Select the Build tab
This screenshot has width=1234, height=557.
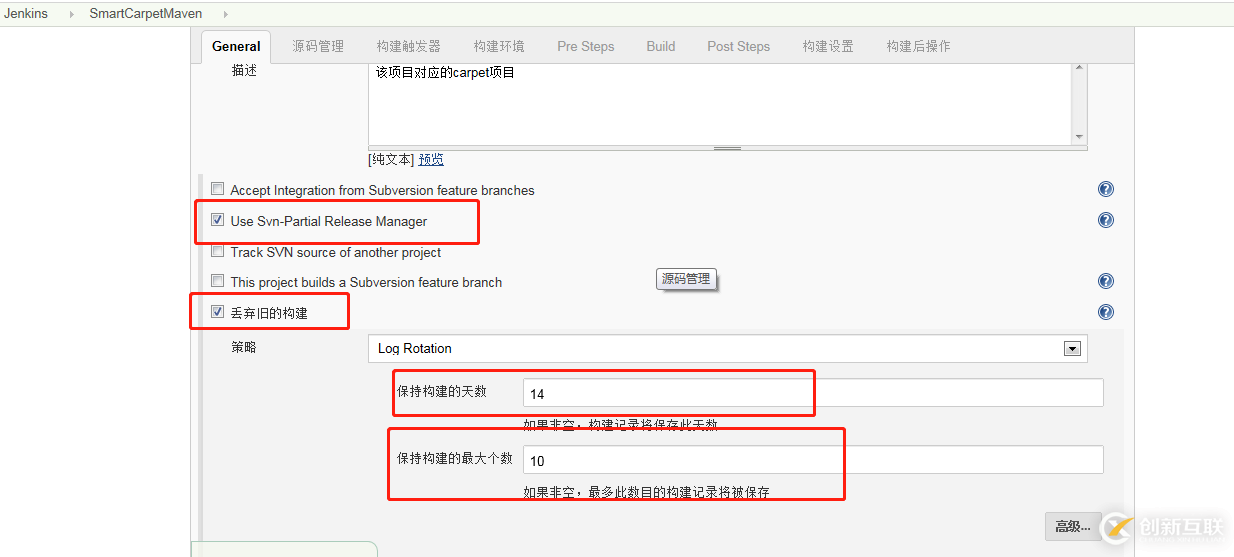(x=661, y=46)
